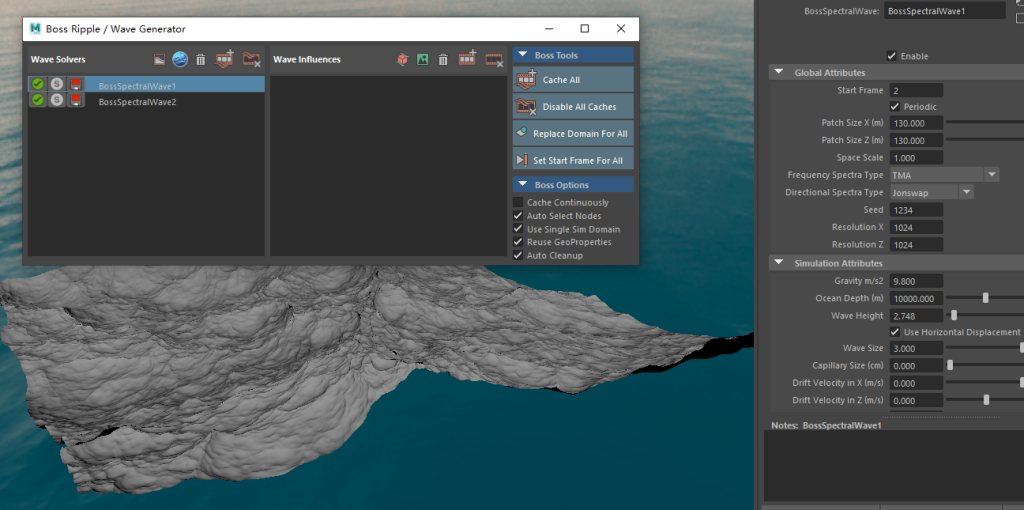1024x510 pixels.
Task: Add geometry influence cube icon
Action: (403, 59)
